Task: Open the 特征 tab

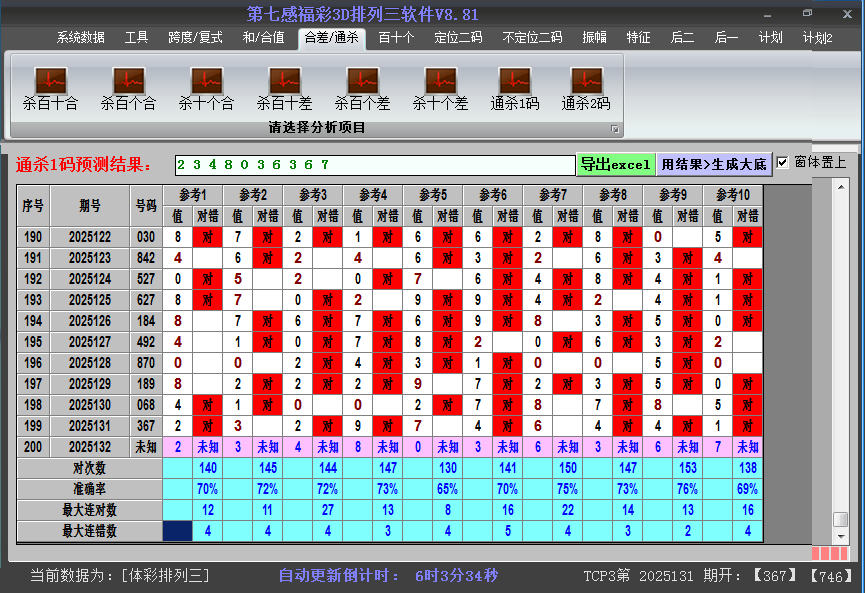Action: point(638,38)
